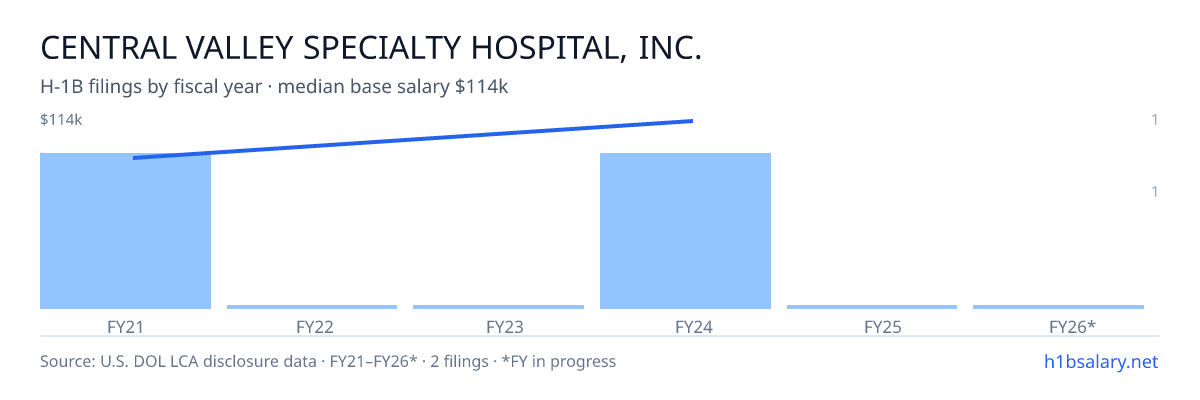Select the thin FY25 bar
The height and width of the screenshot is (400, 1200).
coord(872,307)
